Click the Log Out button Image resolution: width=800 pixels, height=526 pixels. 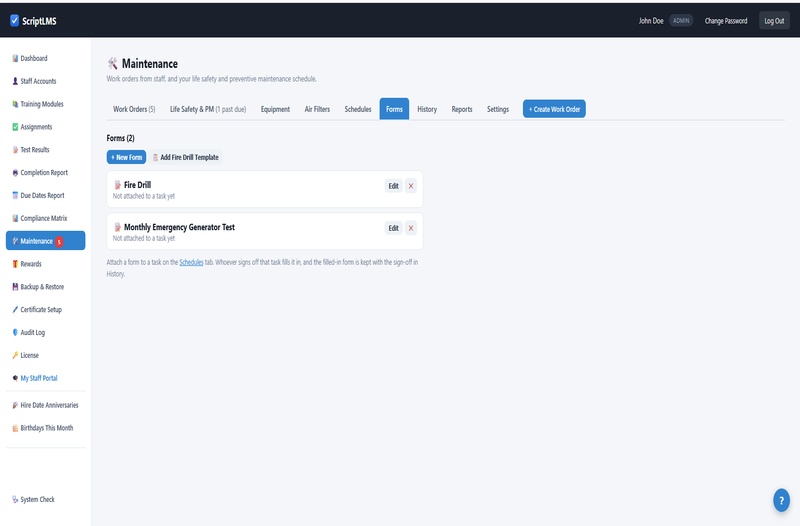pos(774,21)
